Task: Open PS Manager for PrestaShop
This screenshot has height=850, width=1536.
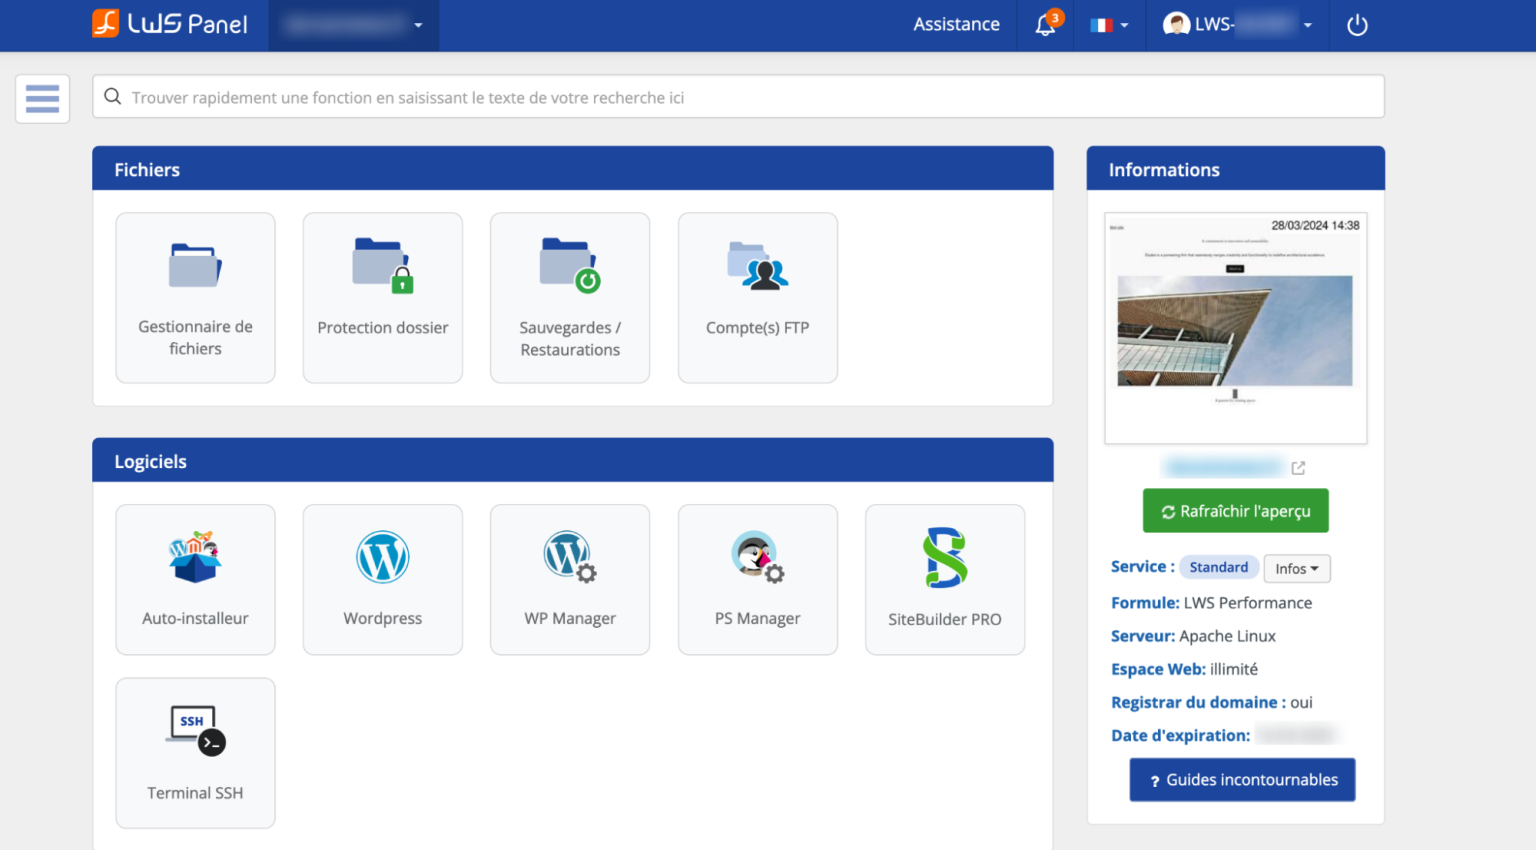Action: coord(757,580)
